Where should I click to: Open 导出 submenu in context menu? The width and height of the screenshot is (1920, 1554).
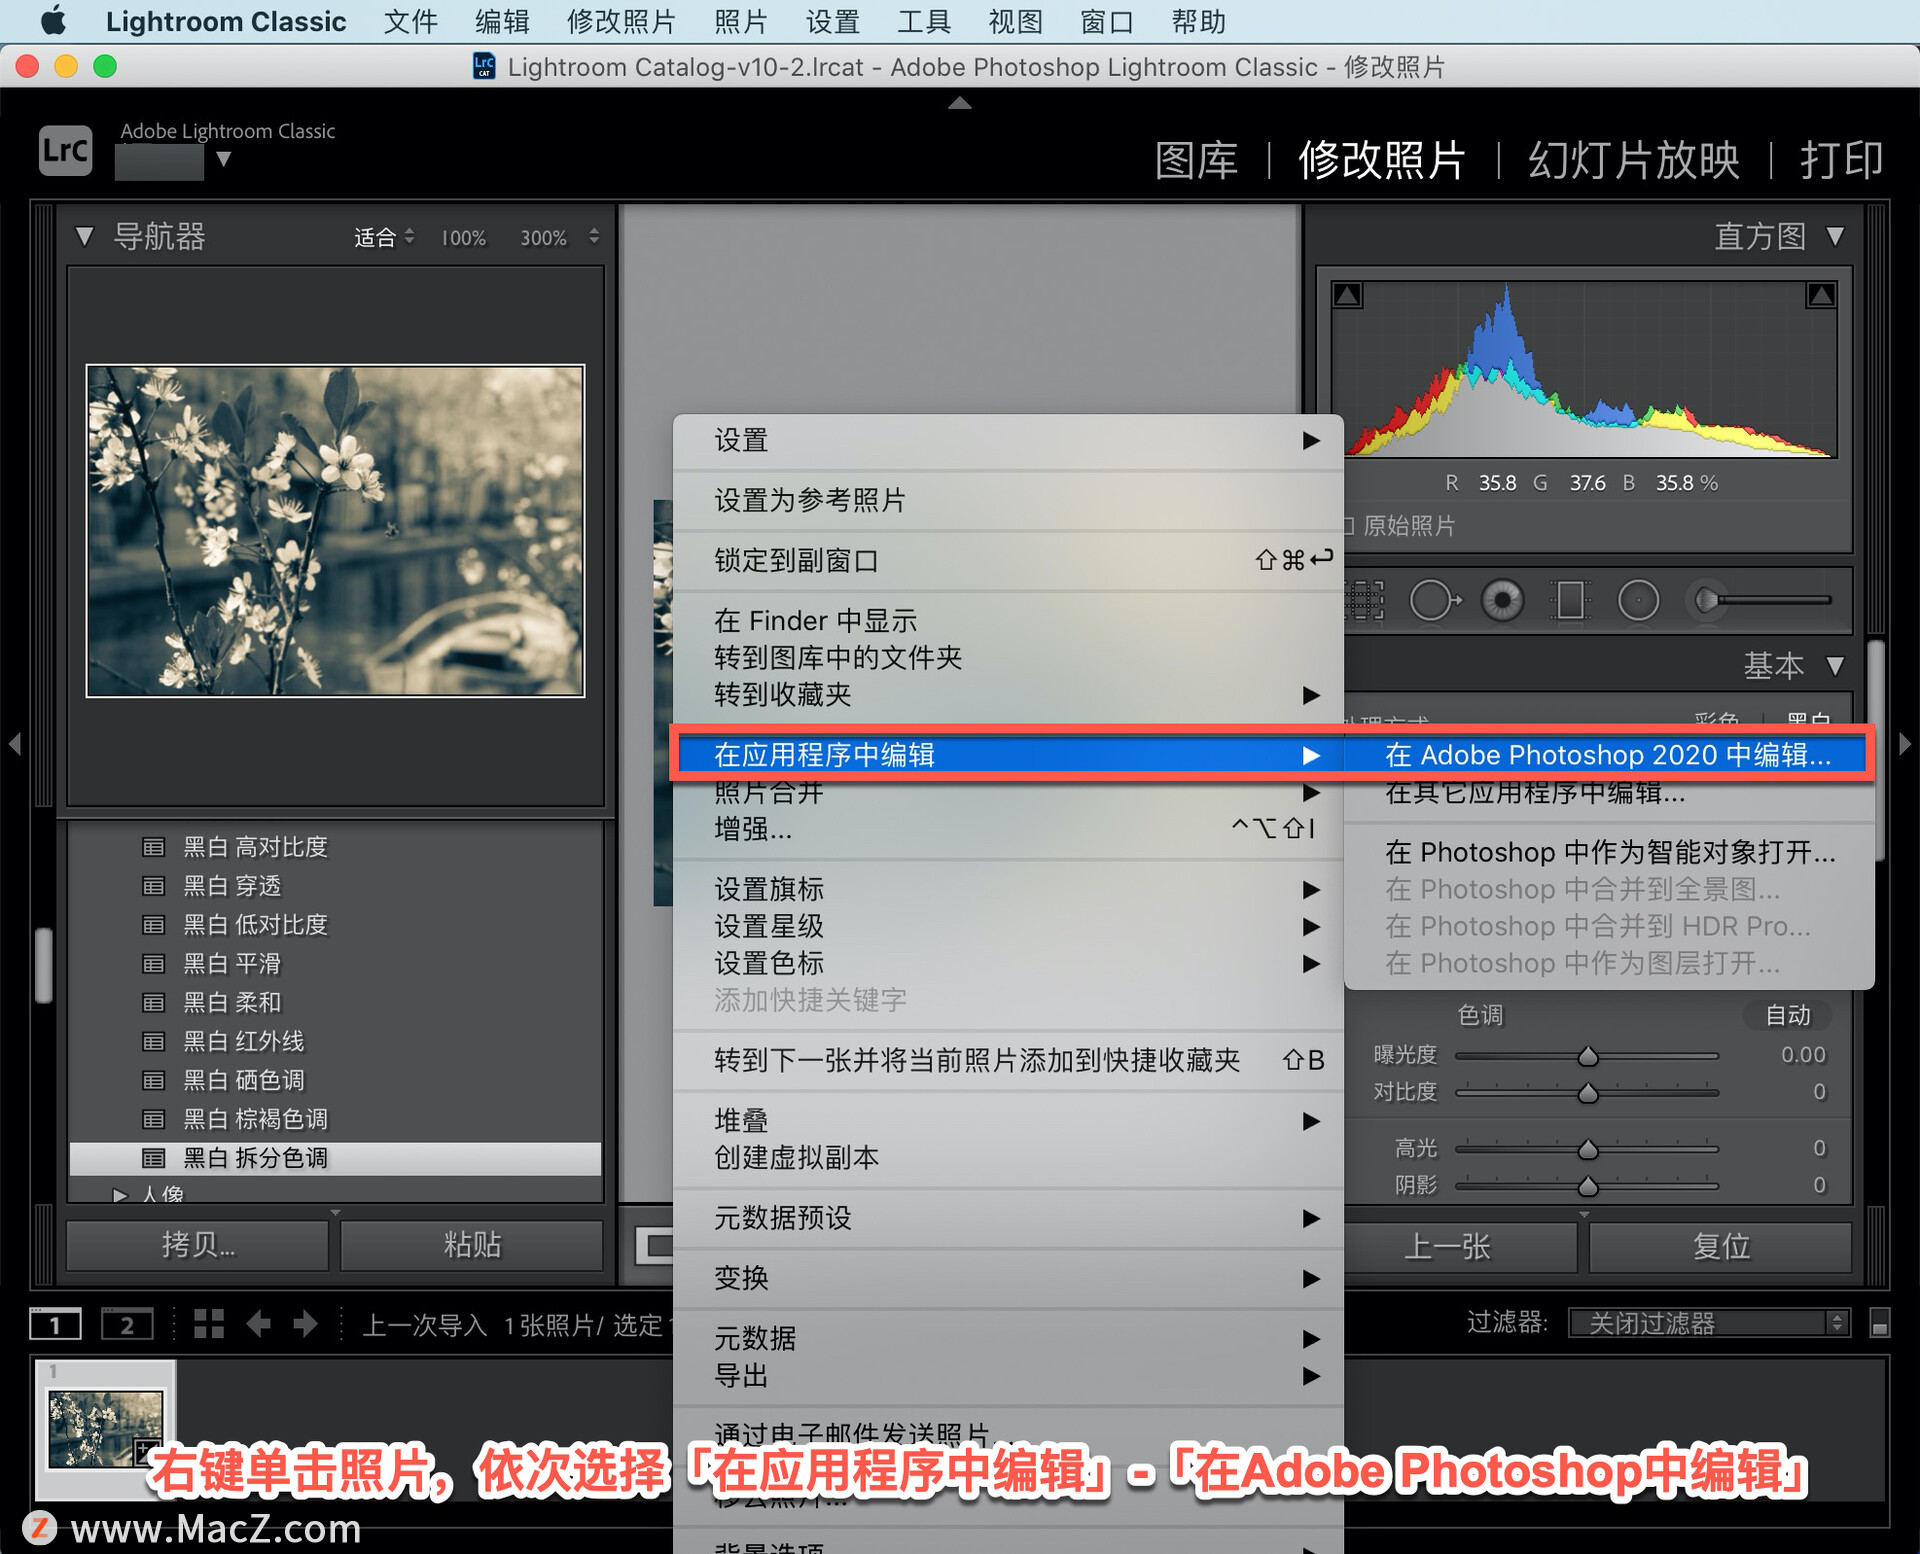pos(1008,1376)
